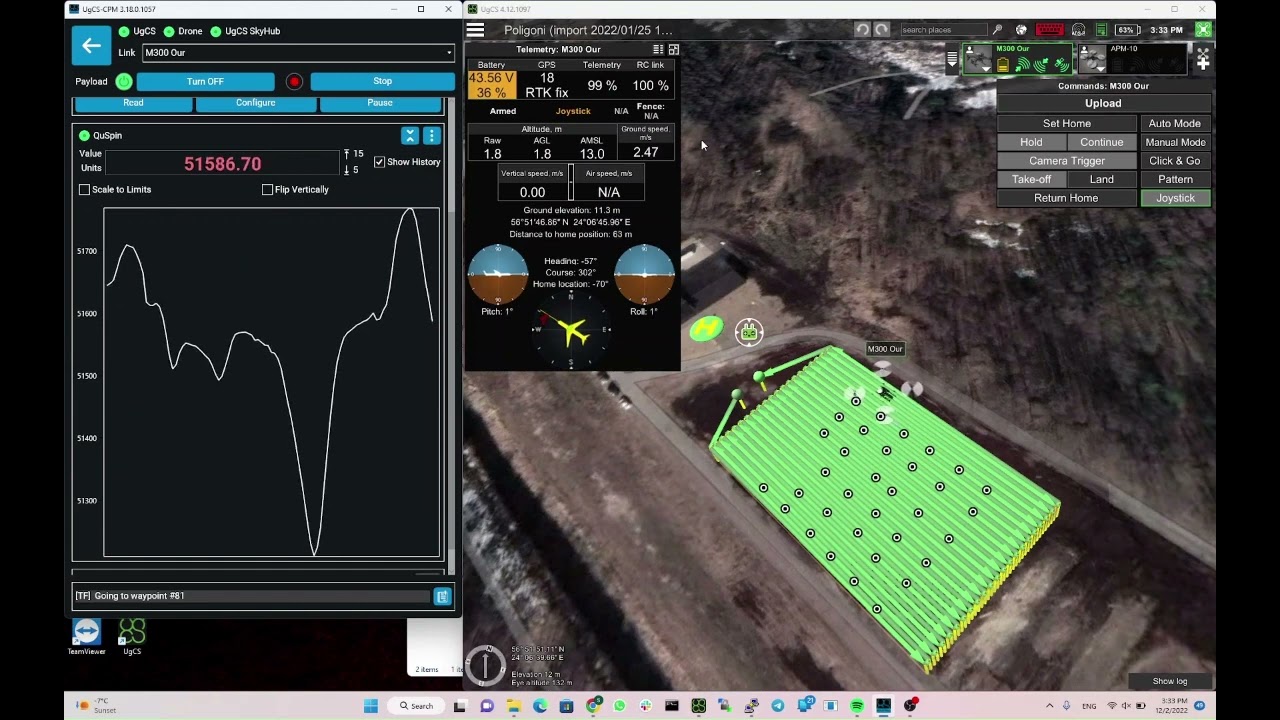The height and width of the screenshot is (720, 1280).
Task: Click the Windows Start button
Action: pyautogui.click(x=370, y=706)
